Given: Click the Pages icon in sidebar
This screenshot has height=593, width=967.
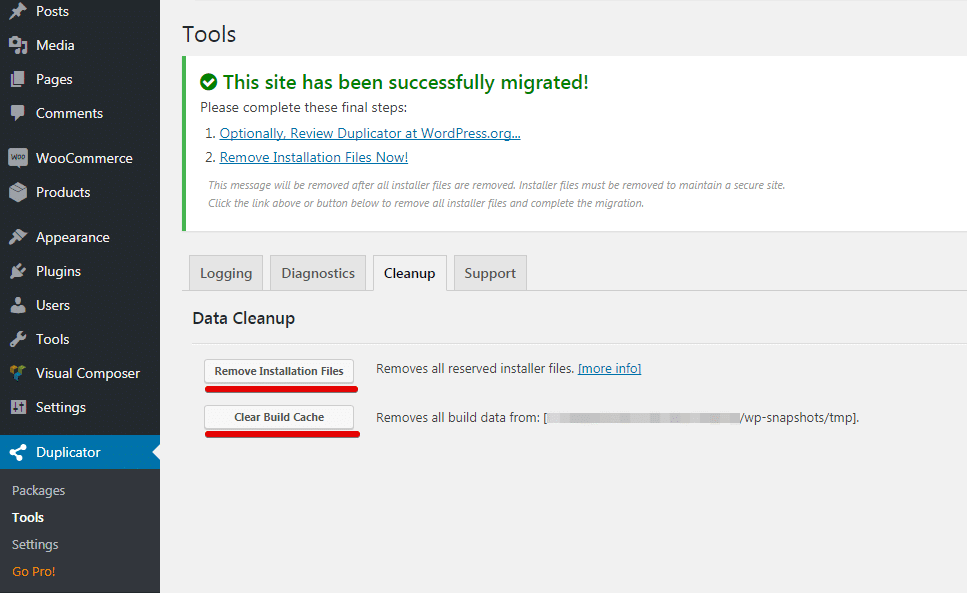Looking at the screenshot, I should pyautogui.click(x=18, y=79).
